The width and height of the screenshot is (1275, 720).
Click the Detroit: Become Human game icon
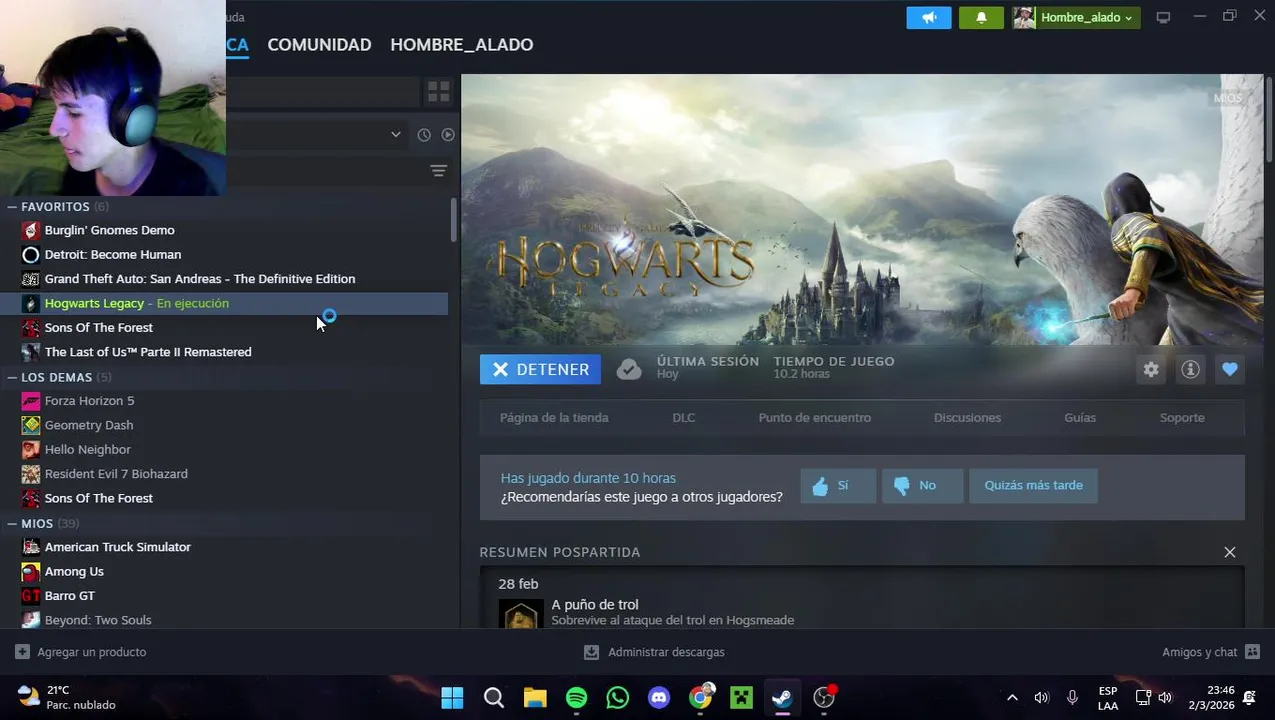[x=31, y=254]
